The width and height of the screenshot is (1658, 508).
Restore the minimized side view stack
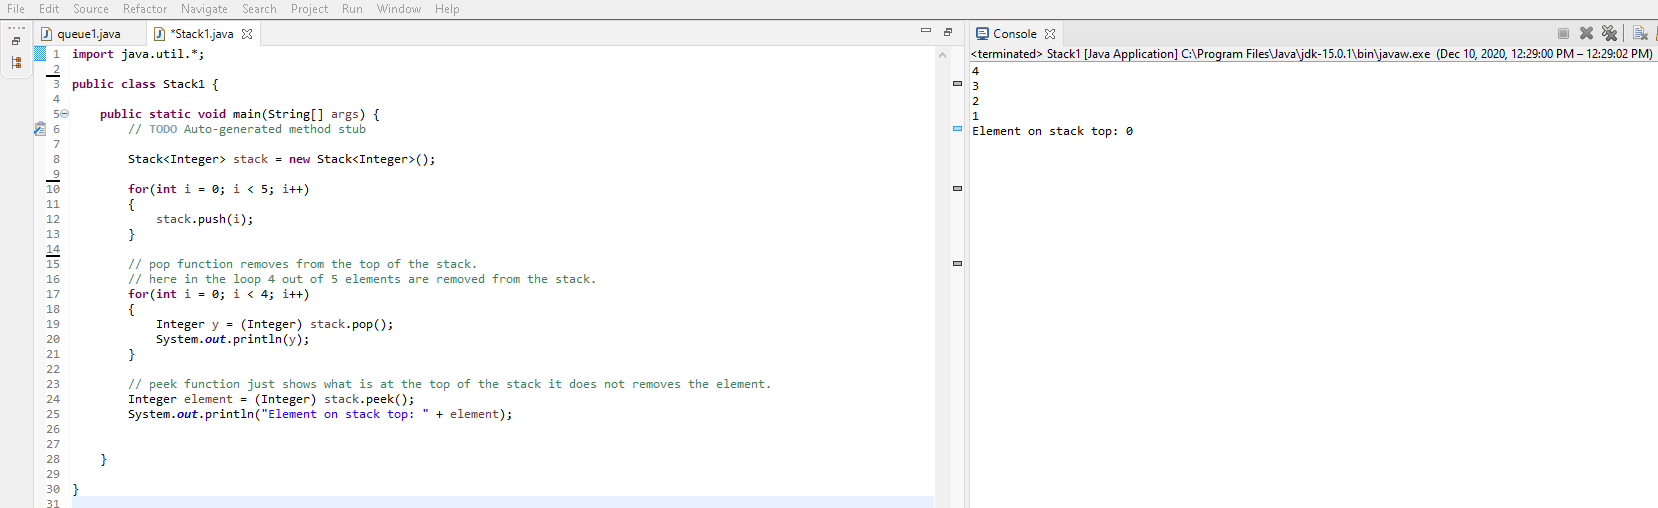click(16, 41)
